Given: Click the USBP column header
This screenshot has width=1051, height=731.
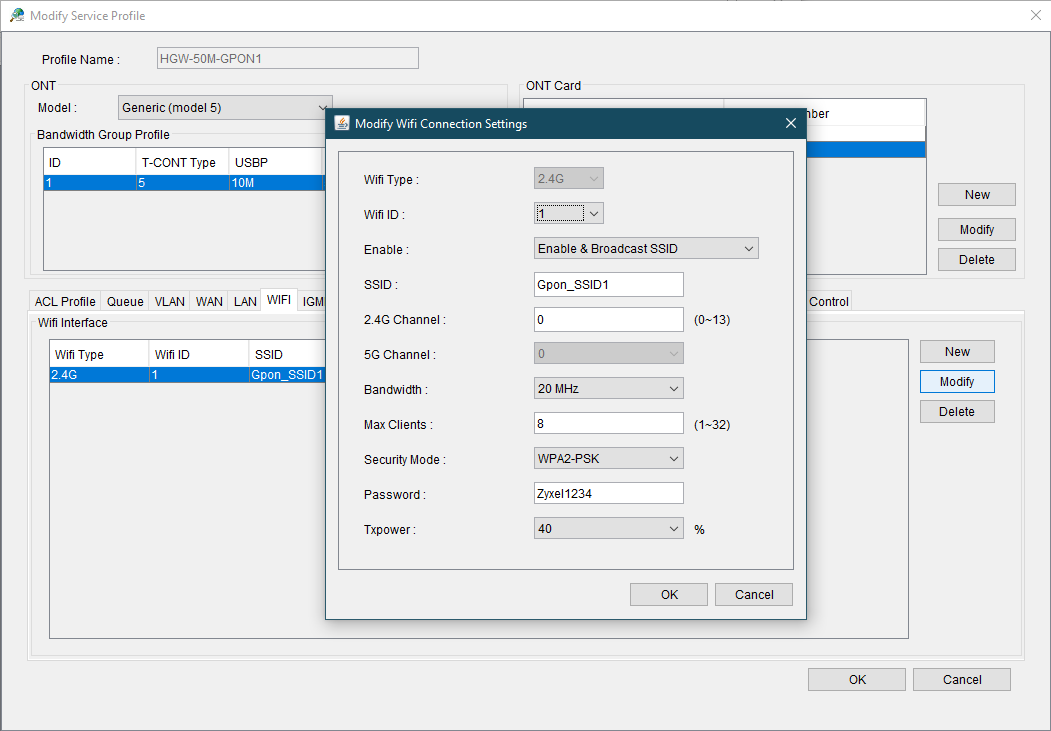Looking at the screenshot, I should tap(277, 162).
